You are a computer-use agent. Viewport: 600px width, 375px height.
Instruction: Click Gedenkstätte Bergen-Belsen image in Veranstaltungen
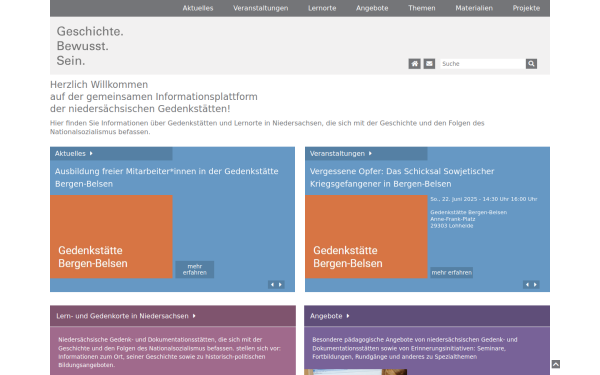366,237
